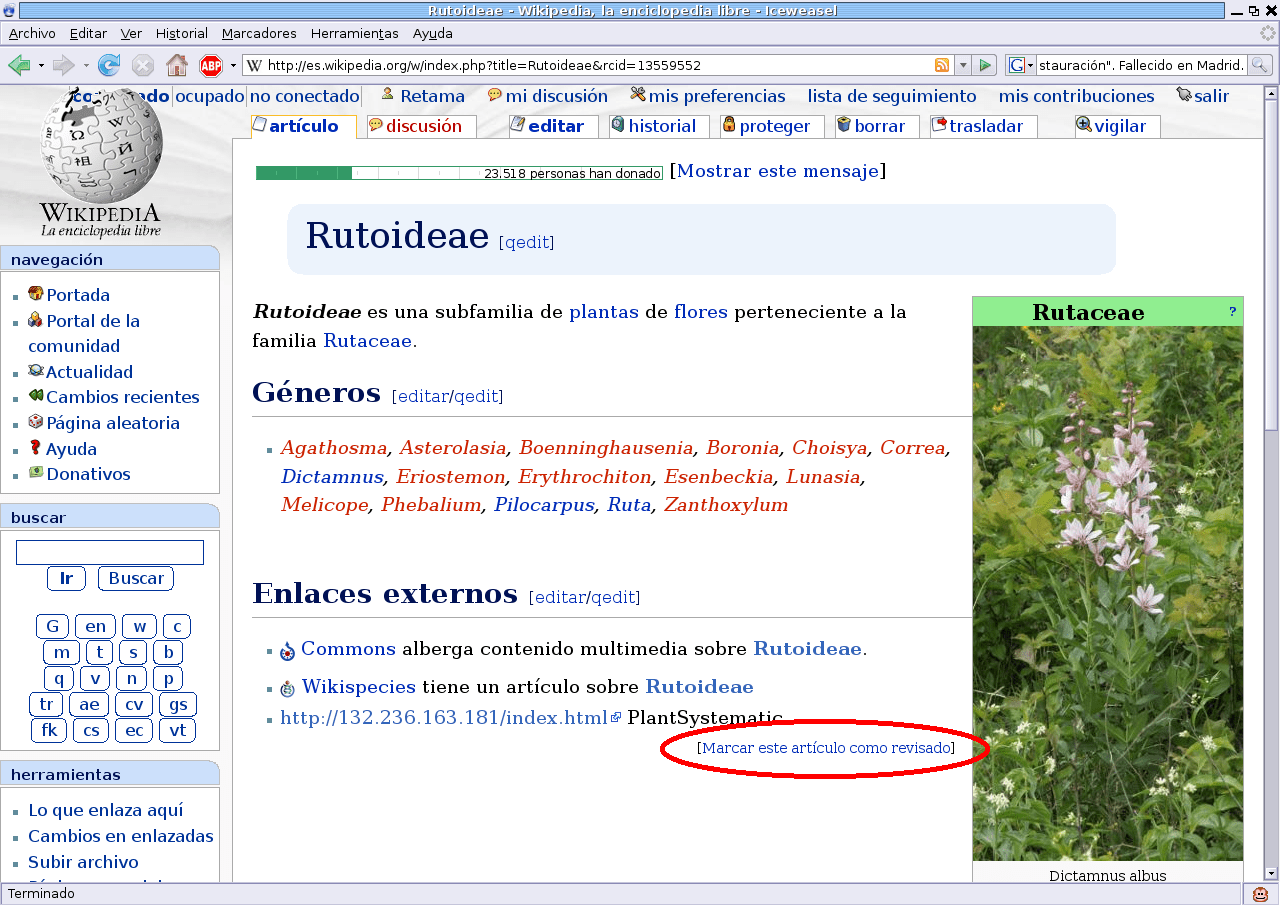The image size is (1280, 906).
Task: Reload the page with the refresh icon
Action: coord(109,66)
